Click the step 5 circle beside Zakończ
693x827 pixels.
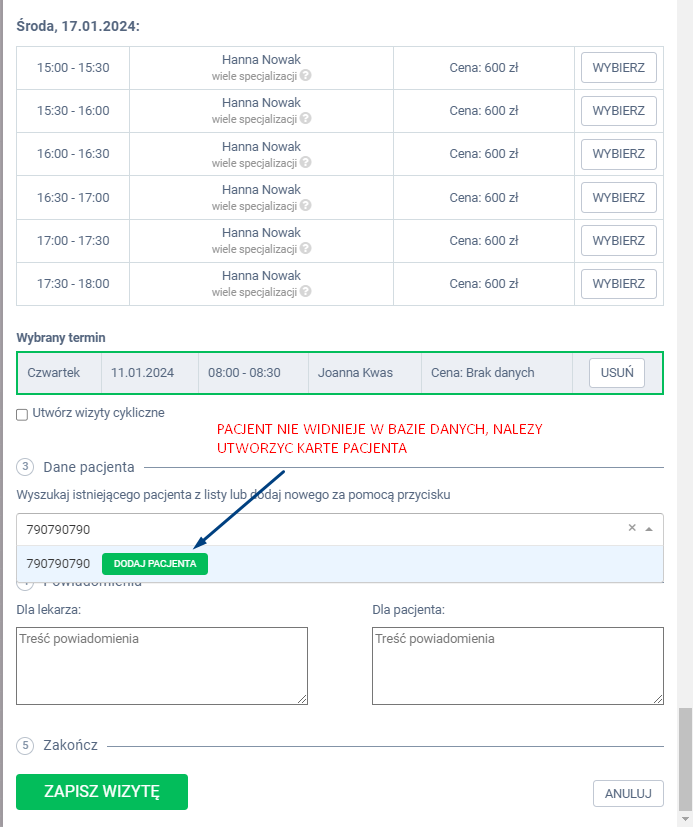click(25, 745)
